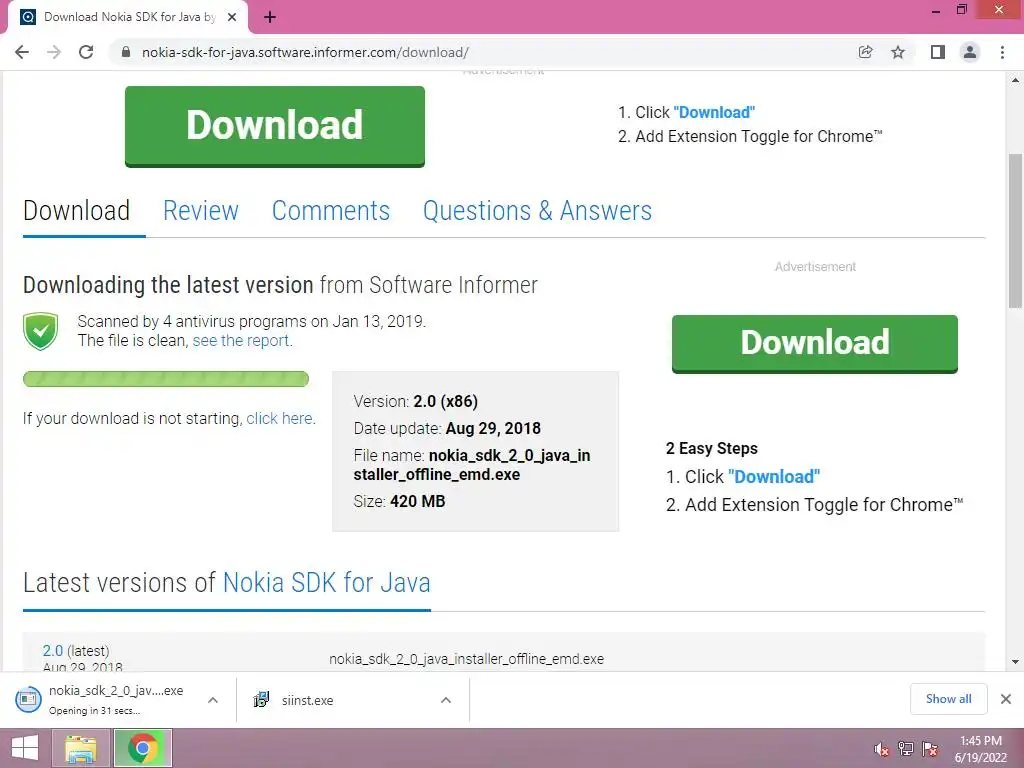Click the siinst.exe file icon
The width and height of the screenshot is (1024, 768).
261,699
